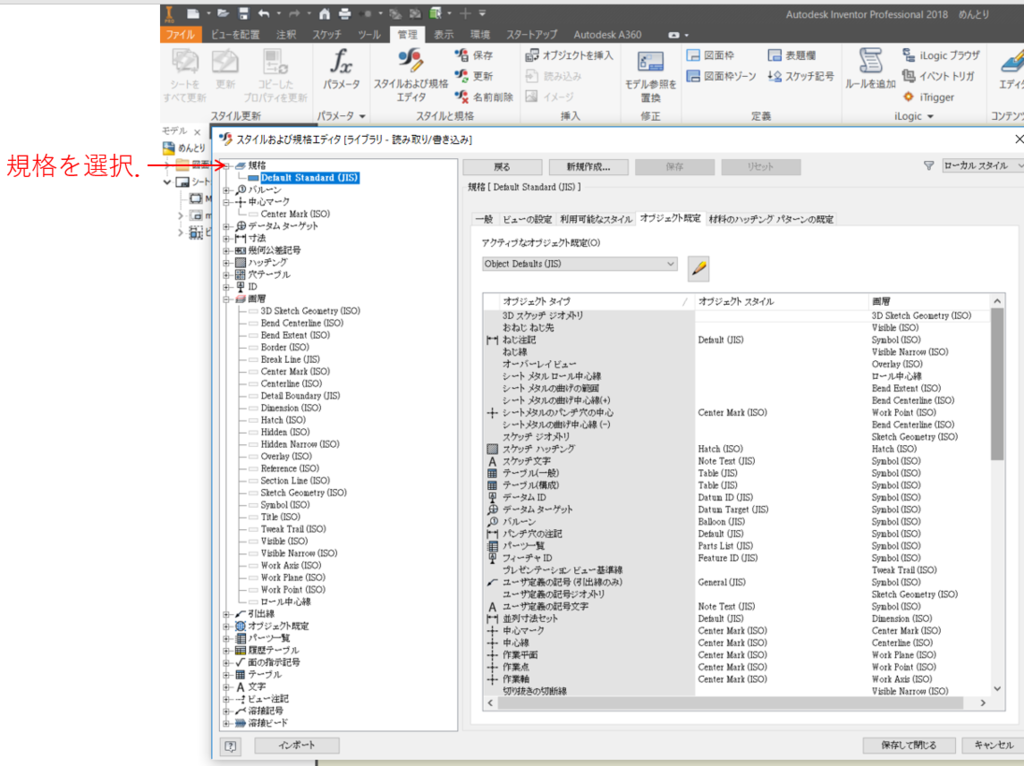Open the Object Defaults (JIS) combo box

[x=579, y=264]
